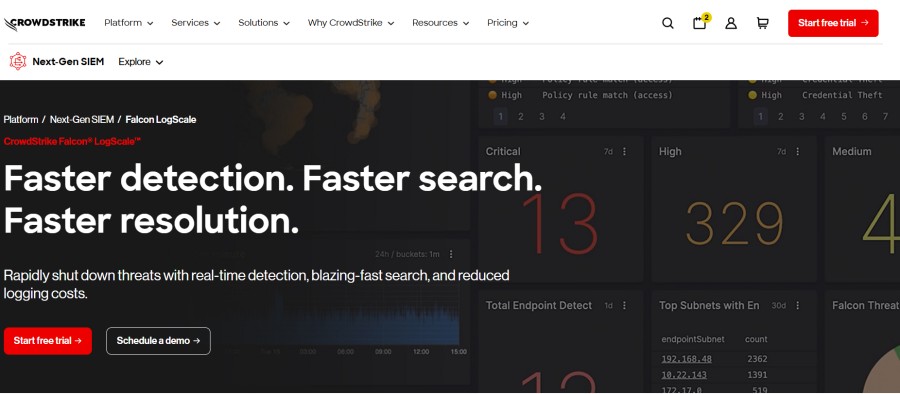Expand the Platform menu

click(129, 23)
